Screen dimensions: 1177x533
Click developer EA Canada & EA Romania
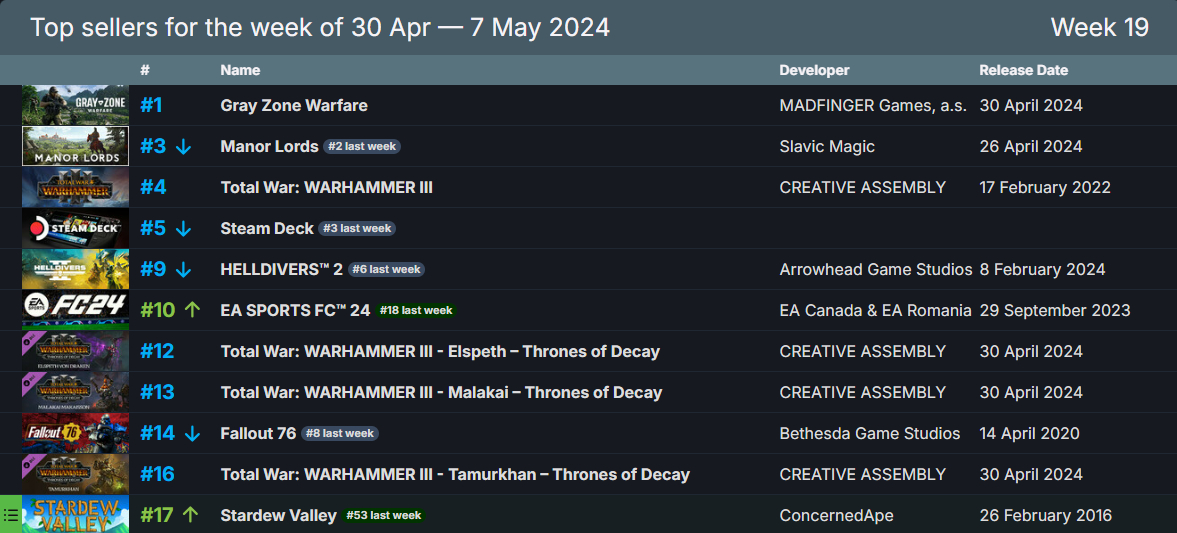coord(876,310)
